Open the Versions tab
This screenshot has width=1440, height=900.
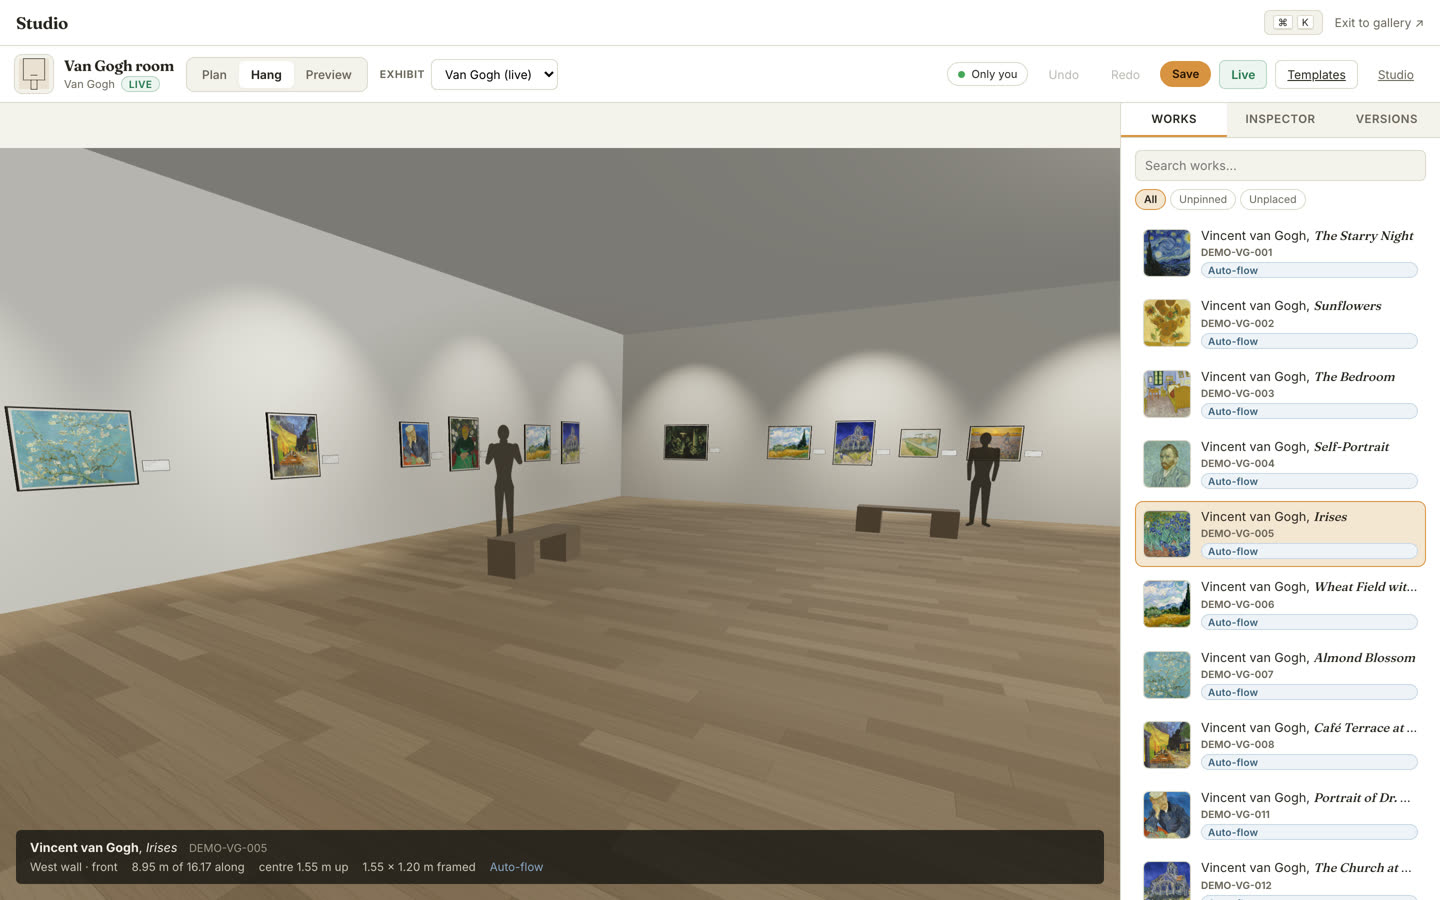pyautogui.click(x=1386, y=119)
